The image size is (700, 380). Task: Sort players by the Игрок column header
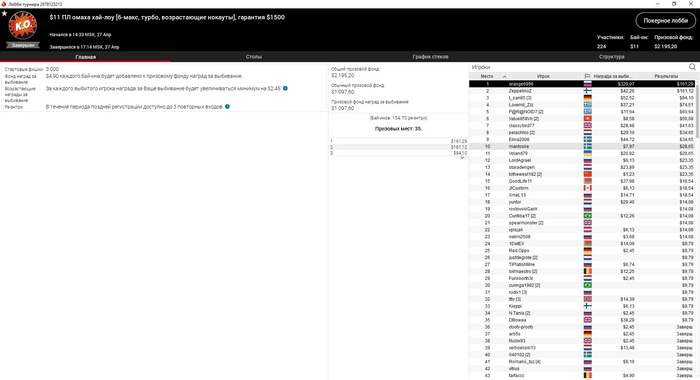point(543,76)
